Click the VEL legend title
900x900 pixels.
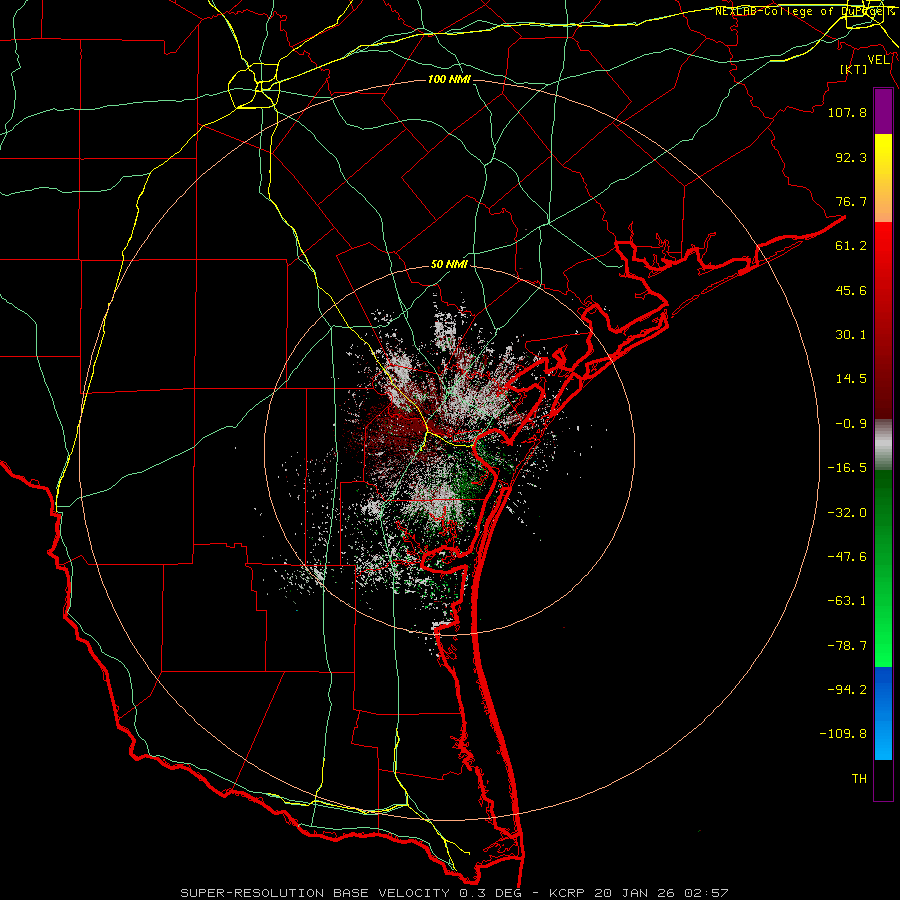878,59
